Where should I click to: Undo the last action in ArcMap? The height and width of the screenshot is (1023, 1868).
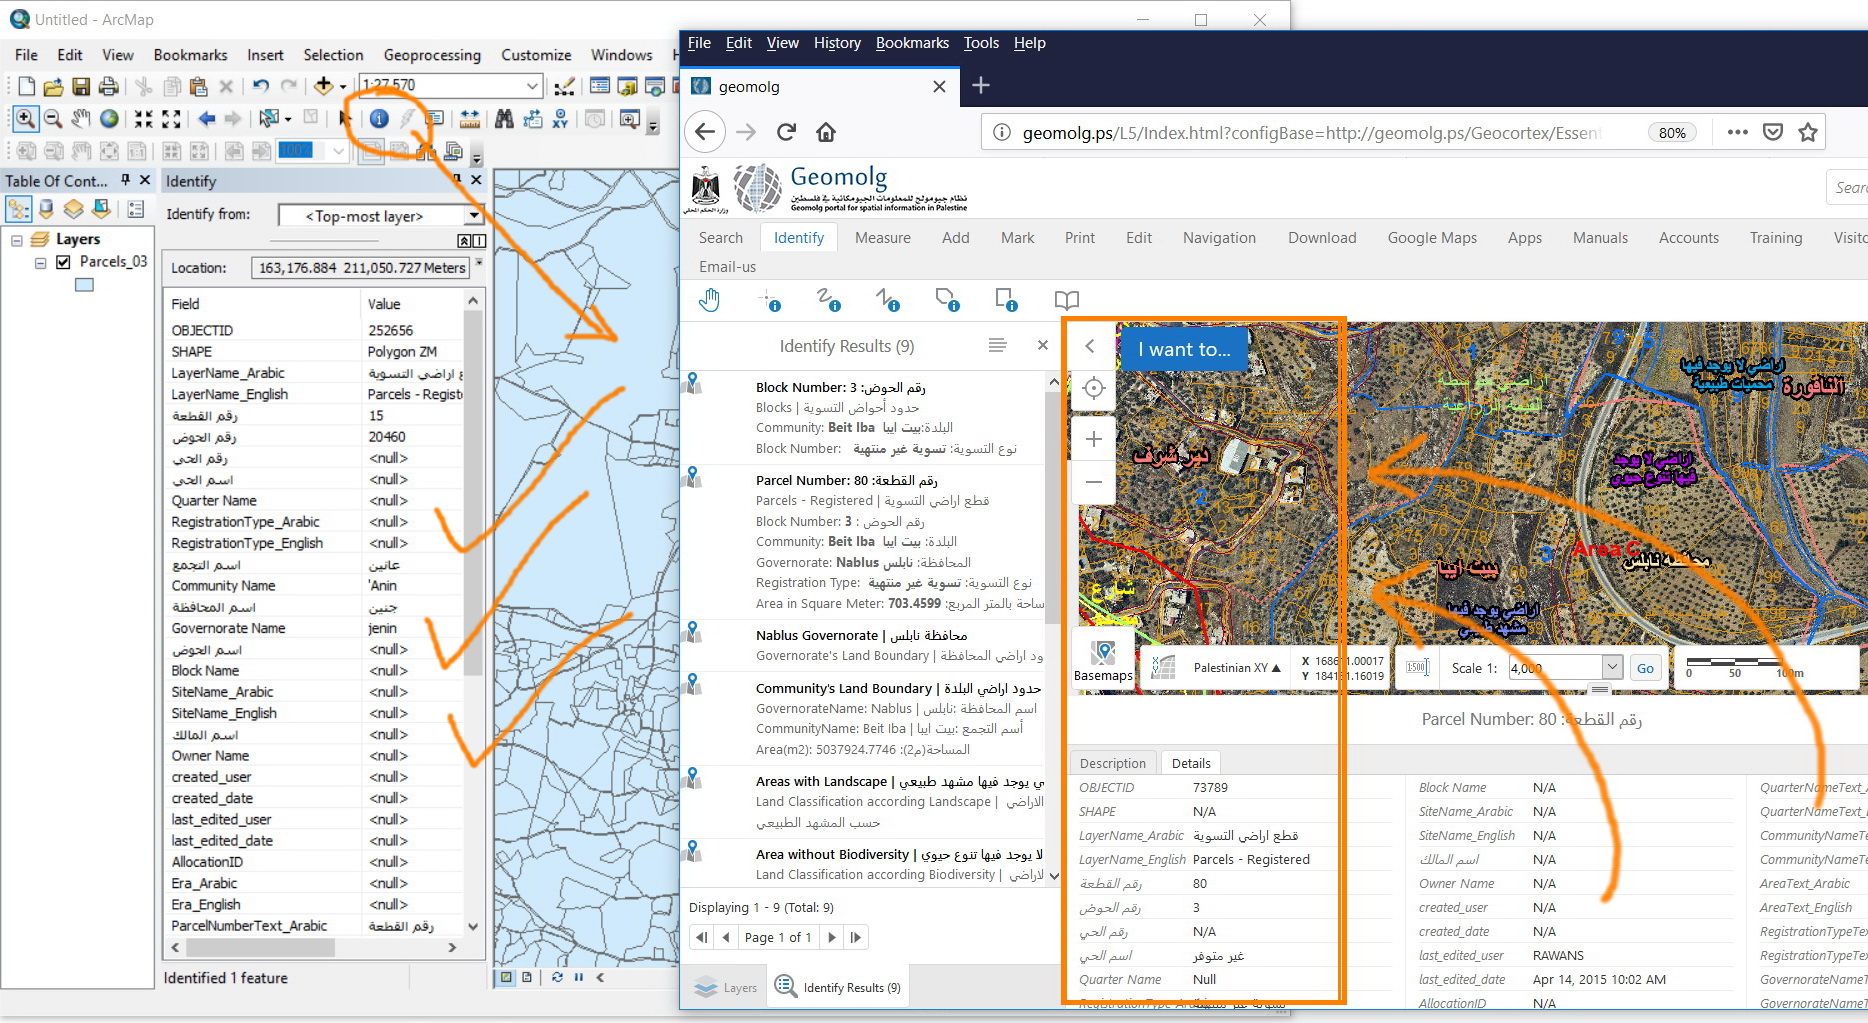[261, 86]
